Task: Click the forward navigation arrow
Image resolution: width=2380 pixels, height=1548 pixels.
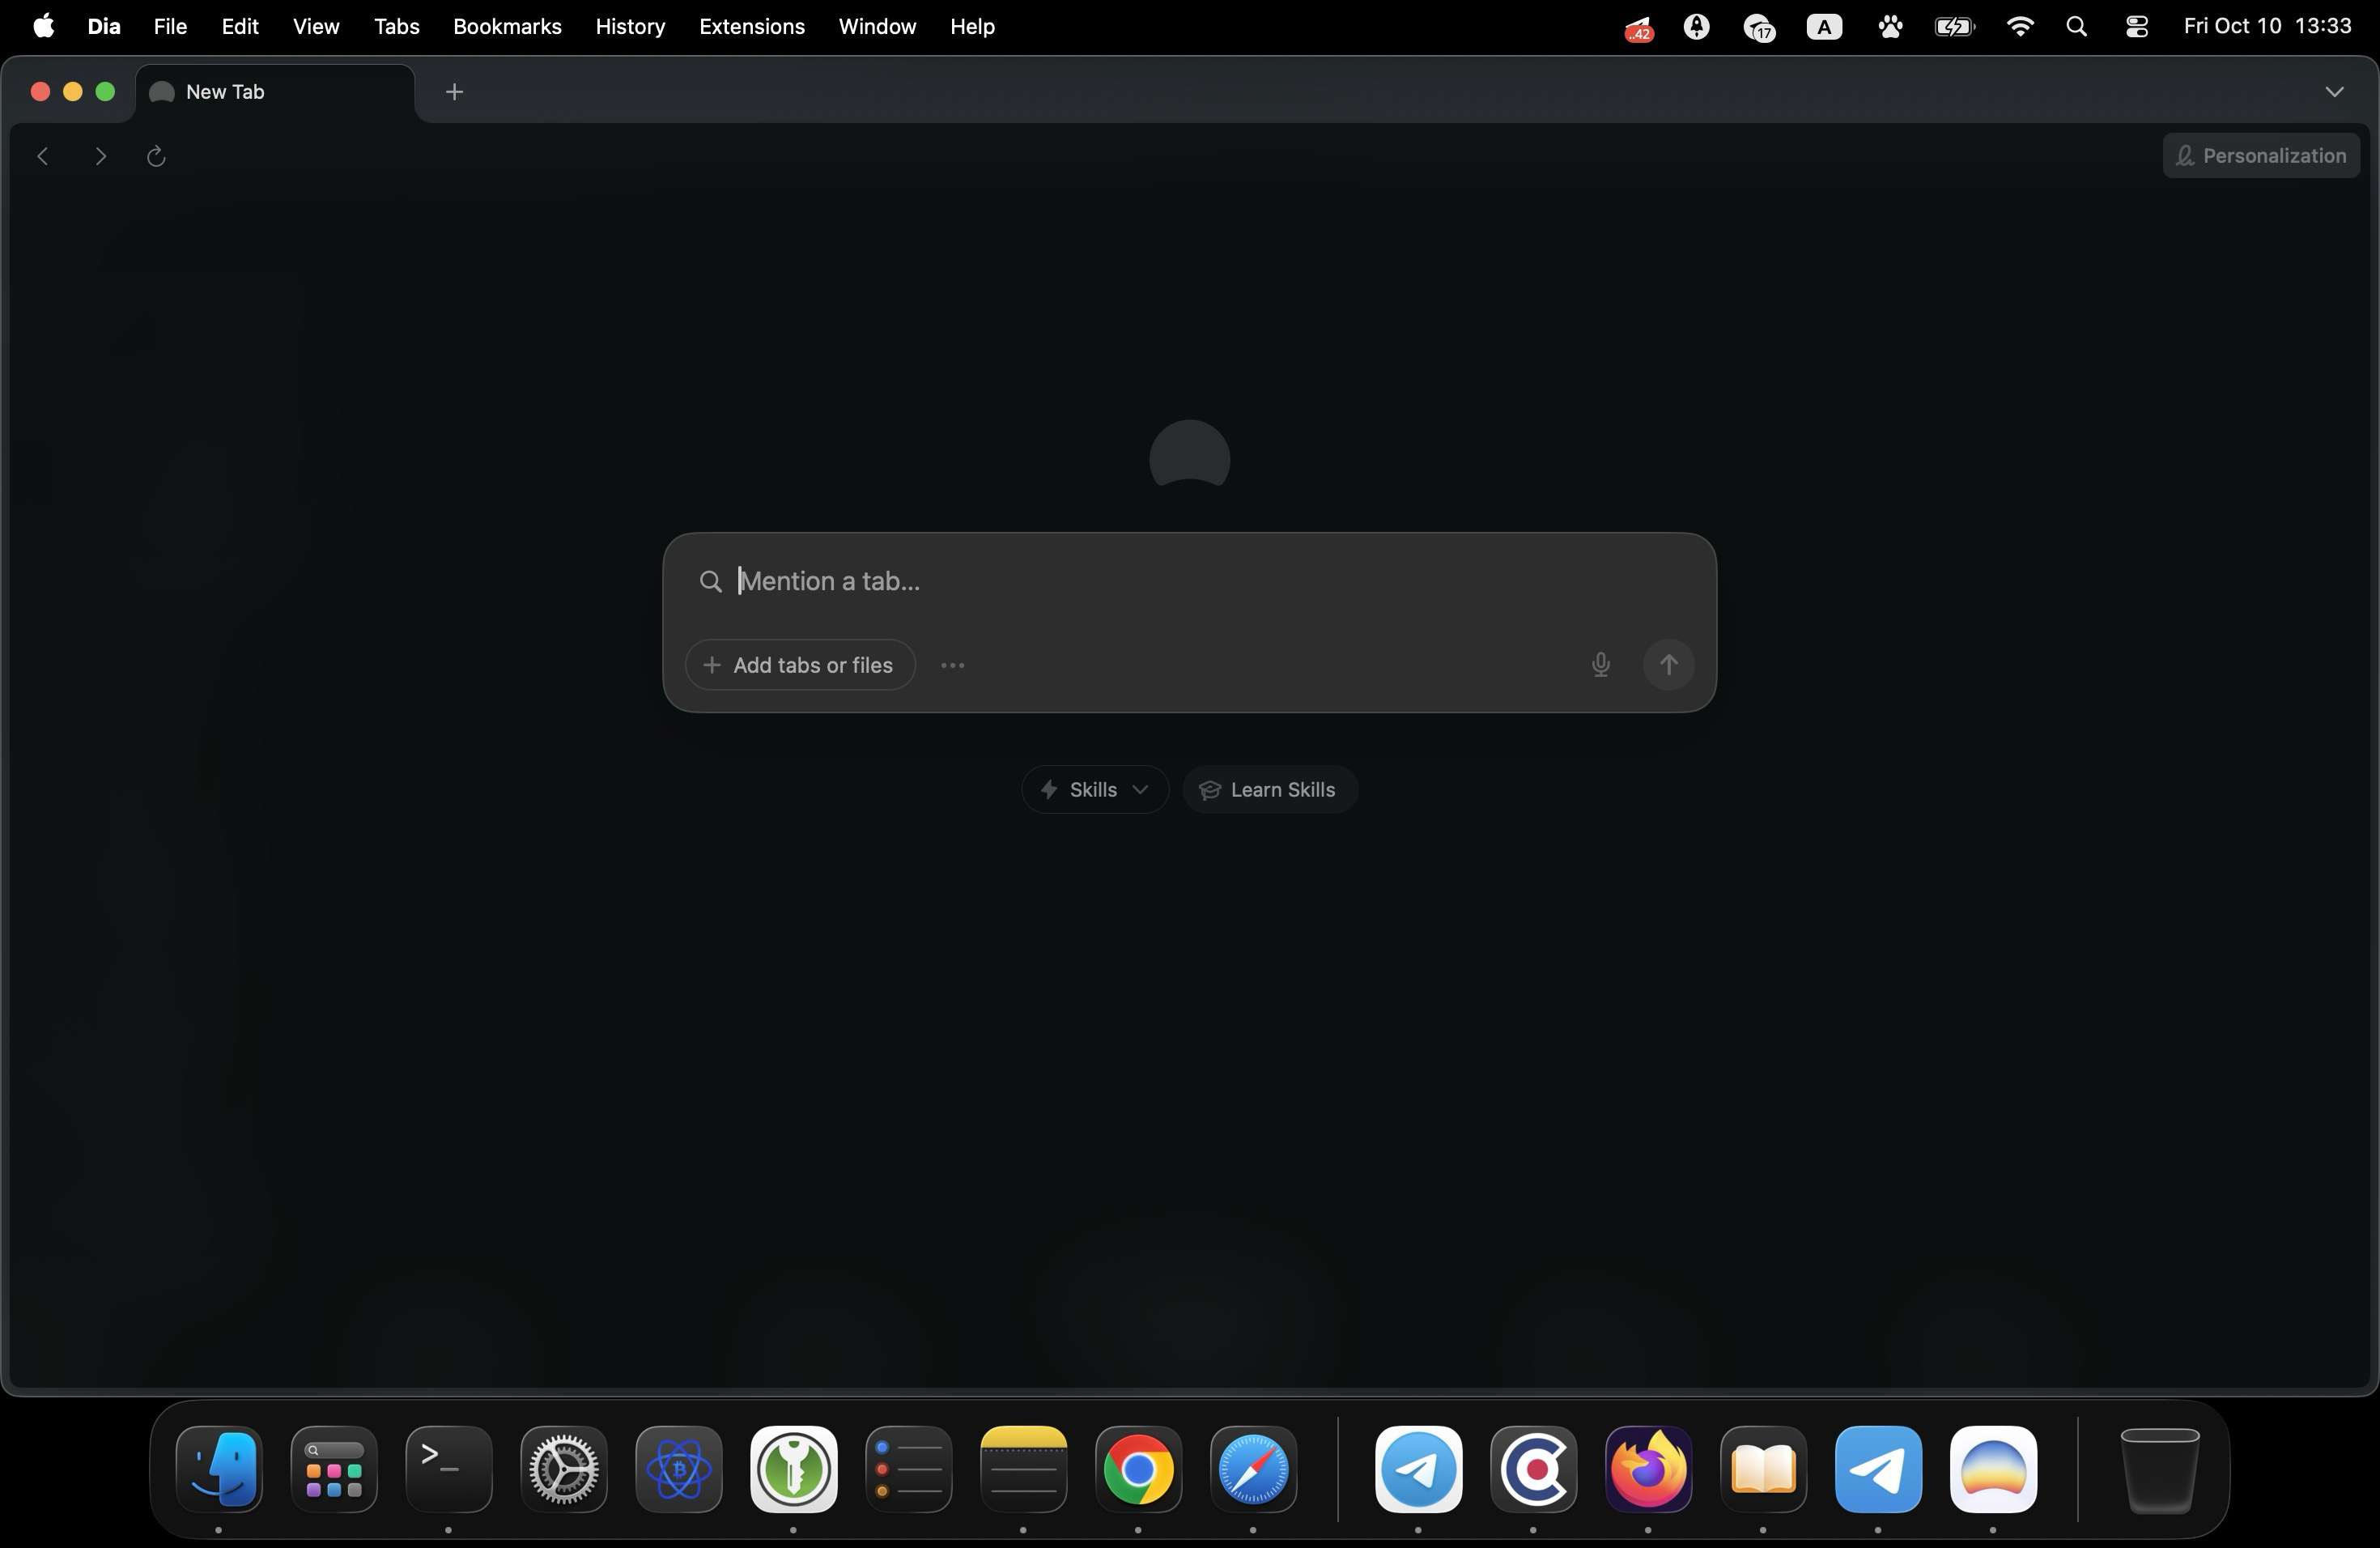Action: (100, 156)
